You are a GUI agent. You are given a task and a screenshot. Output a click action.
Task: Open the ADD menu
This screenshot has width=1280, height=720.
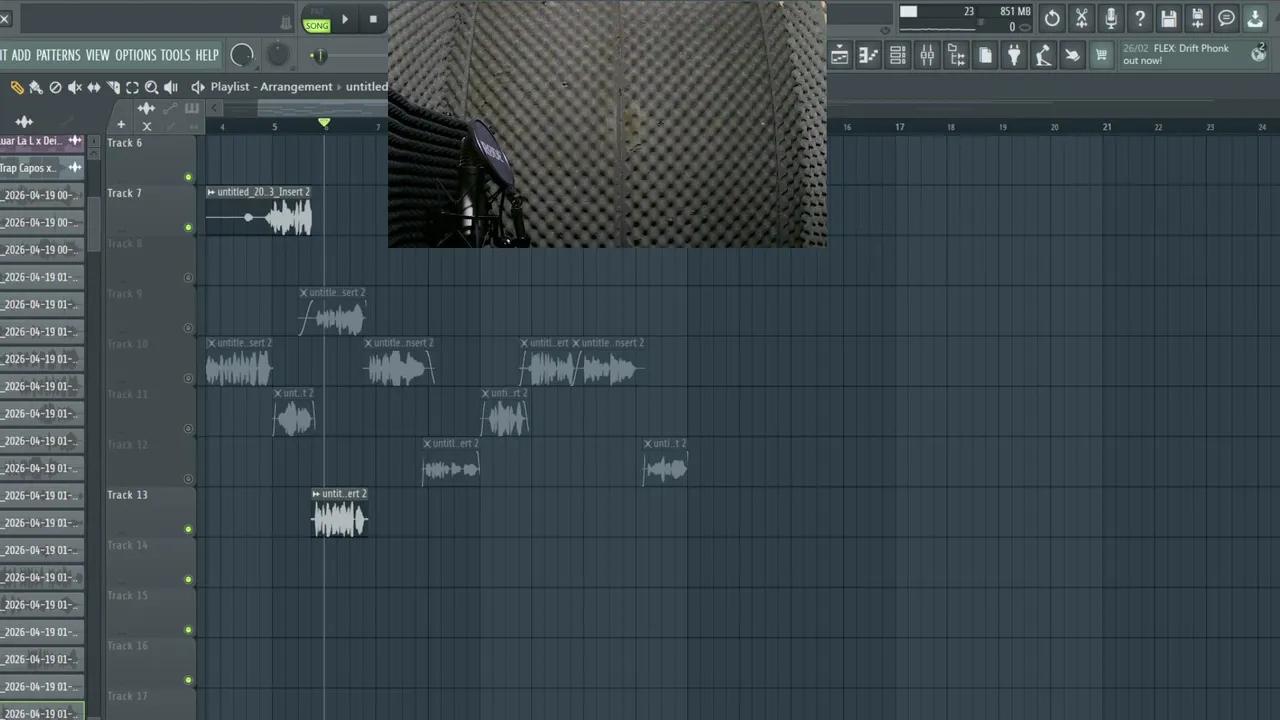coord(21,55)
